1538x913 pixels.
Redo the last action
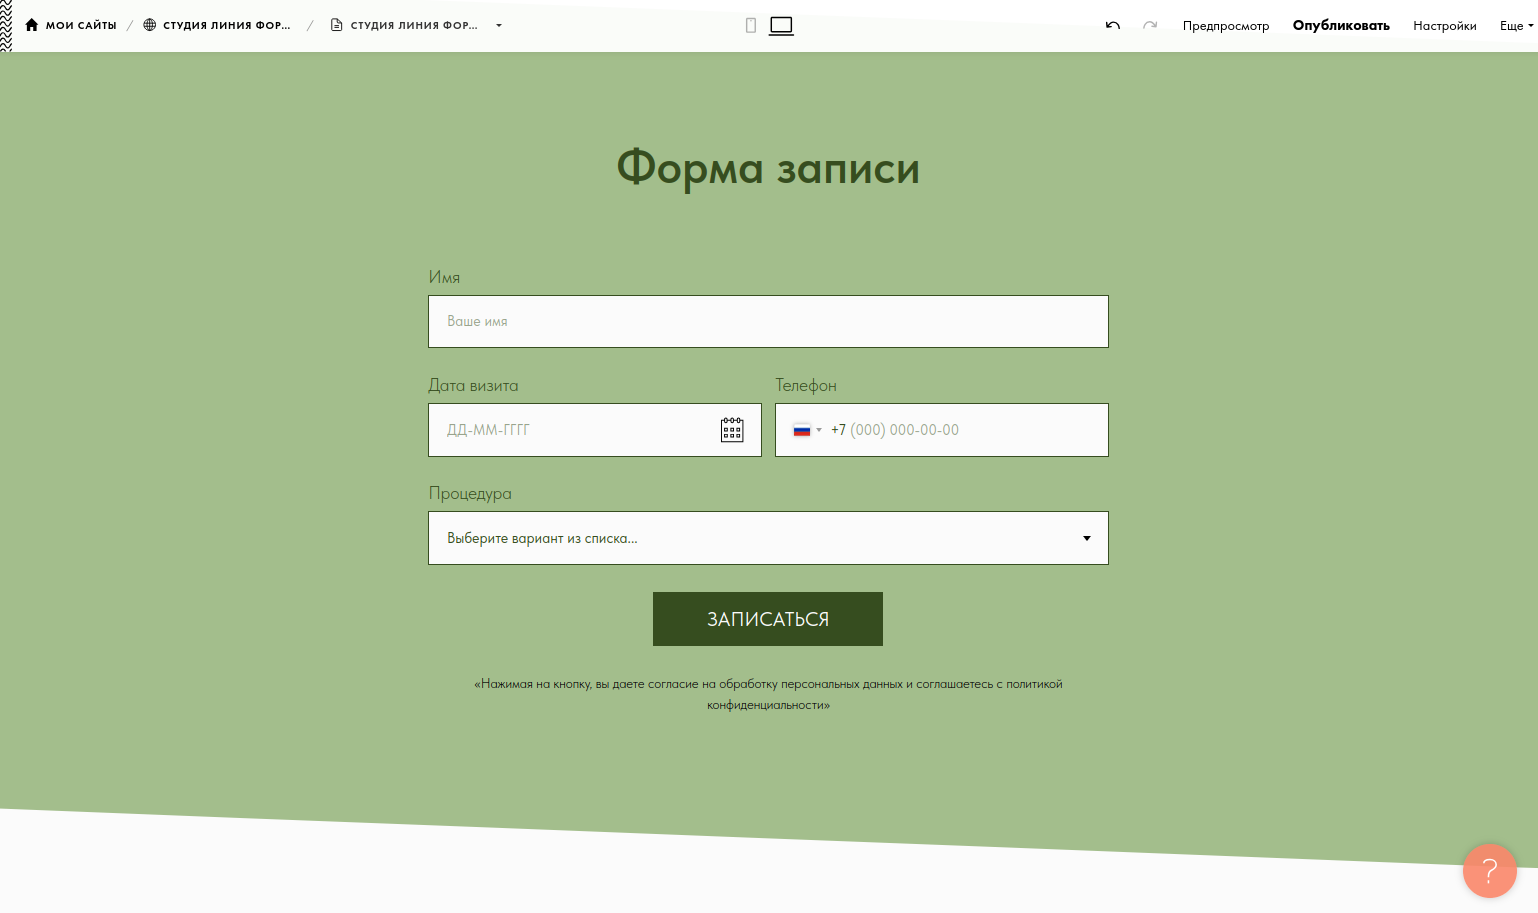click(x=1150, y=25)
